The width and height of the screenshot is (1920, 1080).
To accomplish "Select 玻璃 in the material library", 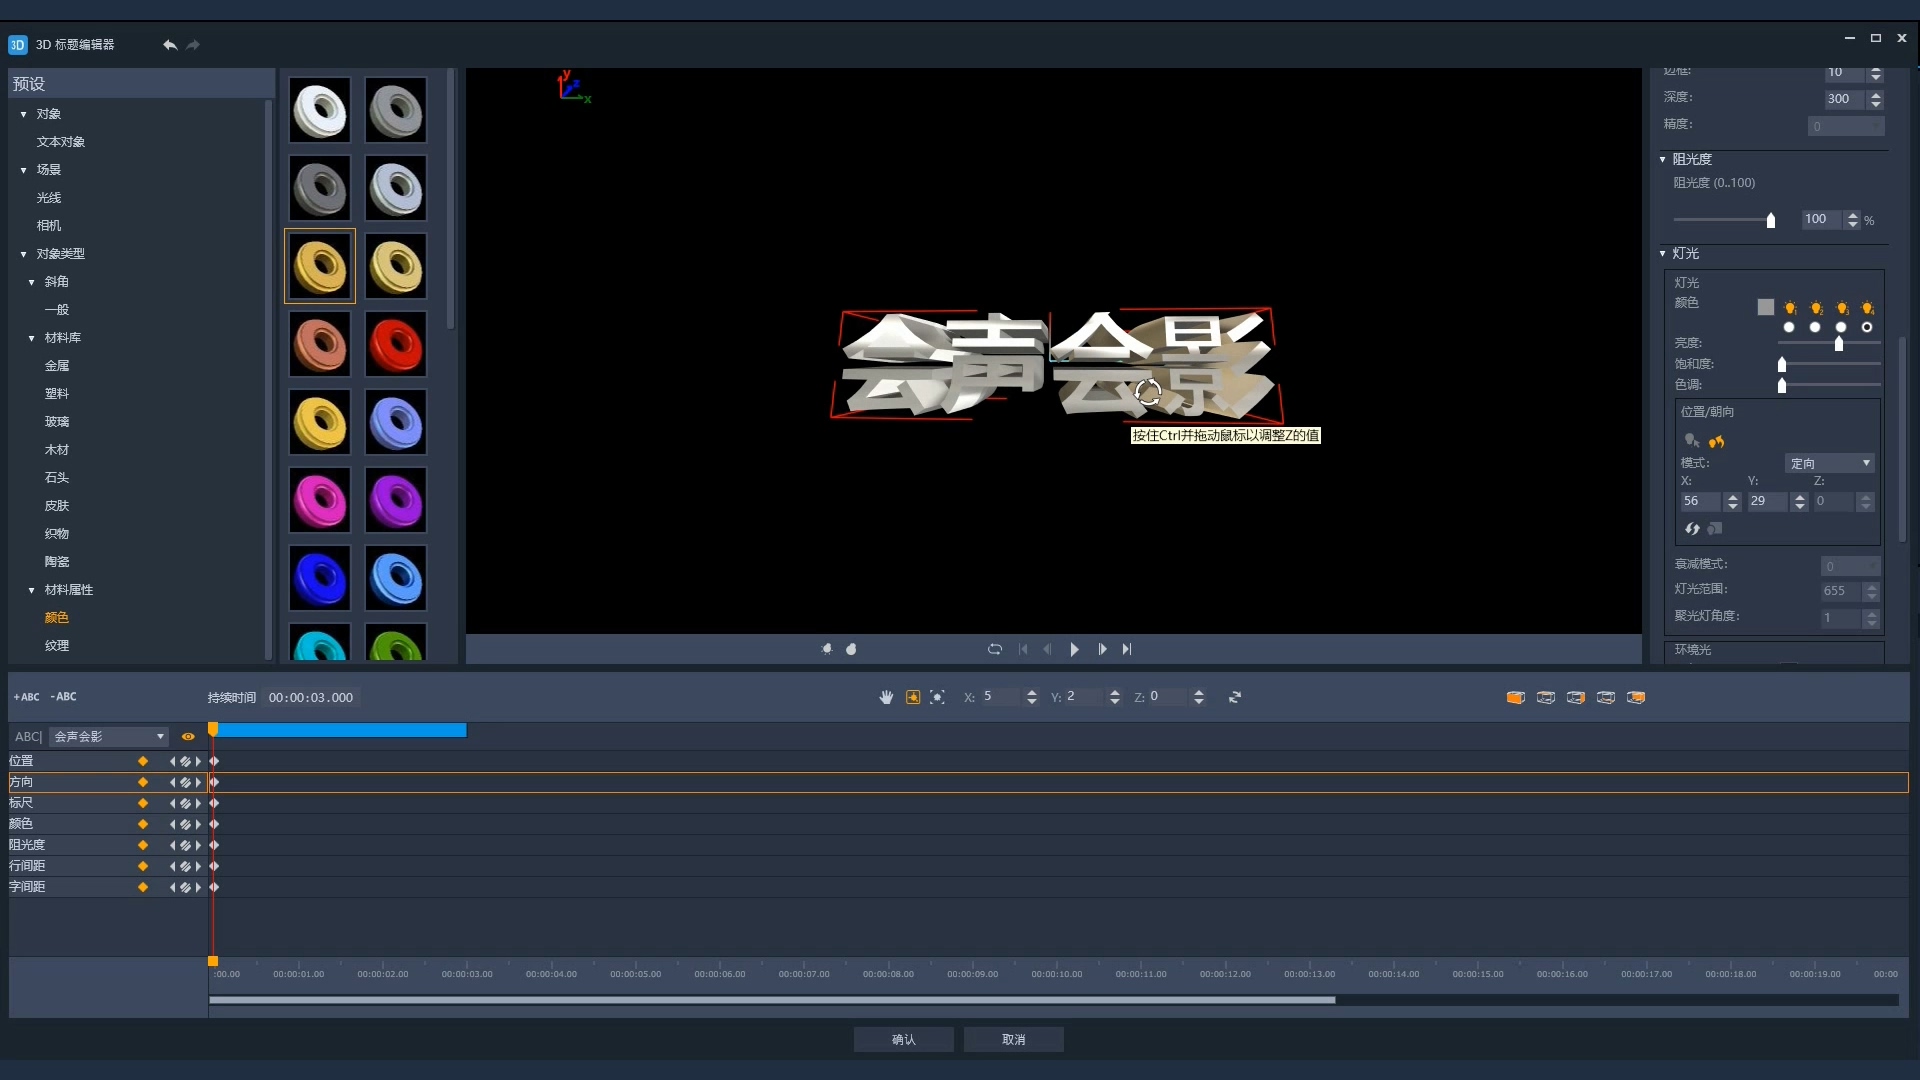I will tap(57, 422).
